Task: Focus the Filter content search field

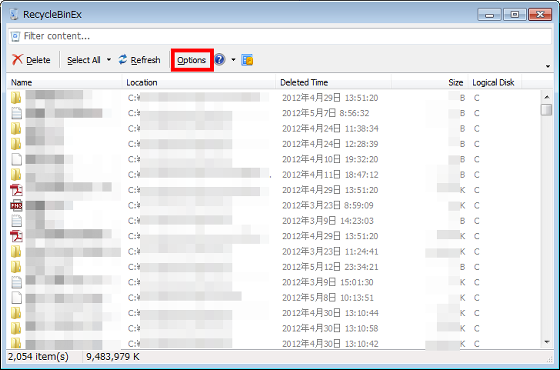Action: tap(280, 36)
